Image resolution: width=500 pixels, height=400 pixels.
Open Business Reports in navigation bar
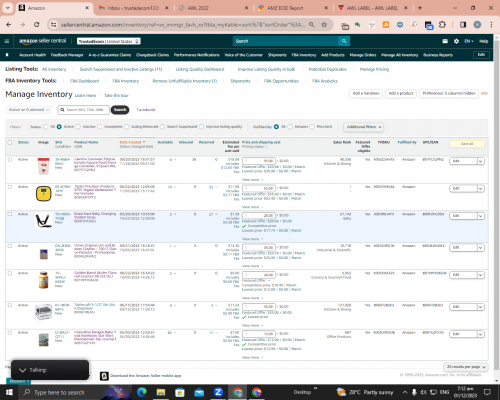[438, 55]
